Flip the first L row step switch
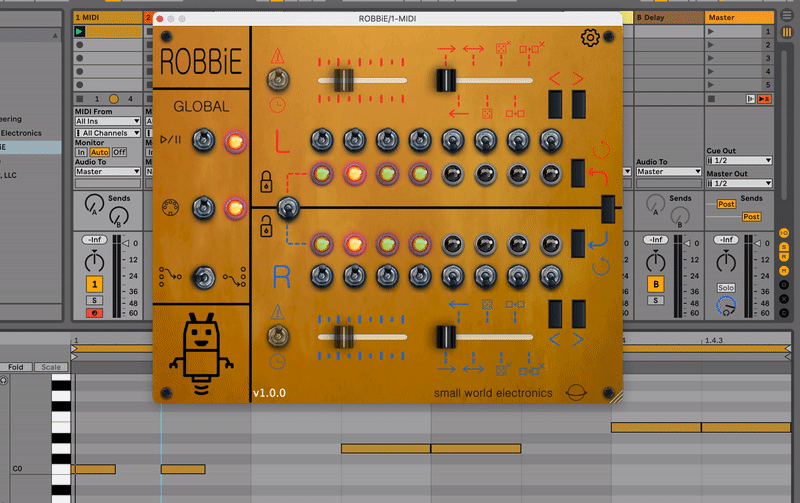This screenshot has width=800, height=503. click(x=322, y=140)
